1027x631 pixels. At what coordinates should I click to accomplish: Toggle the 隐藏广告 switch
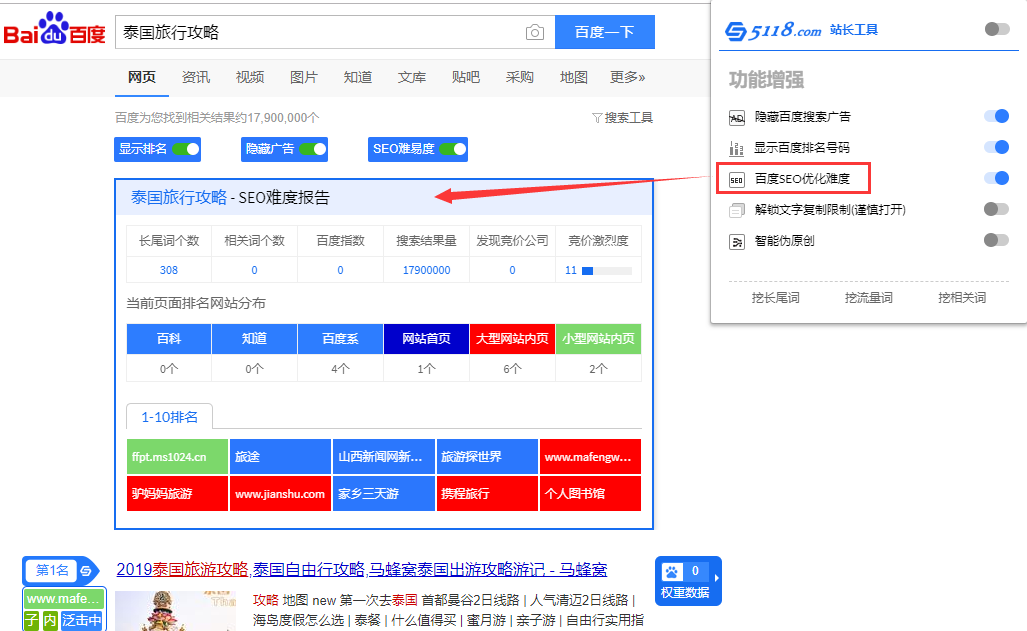312,149
